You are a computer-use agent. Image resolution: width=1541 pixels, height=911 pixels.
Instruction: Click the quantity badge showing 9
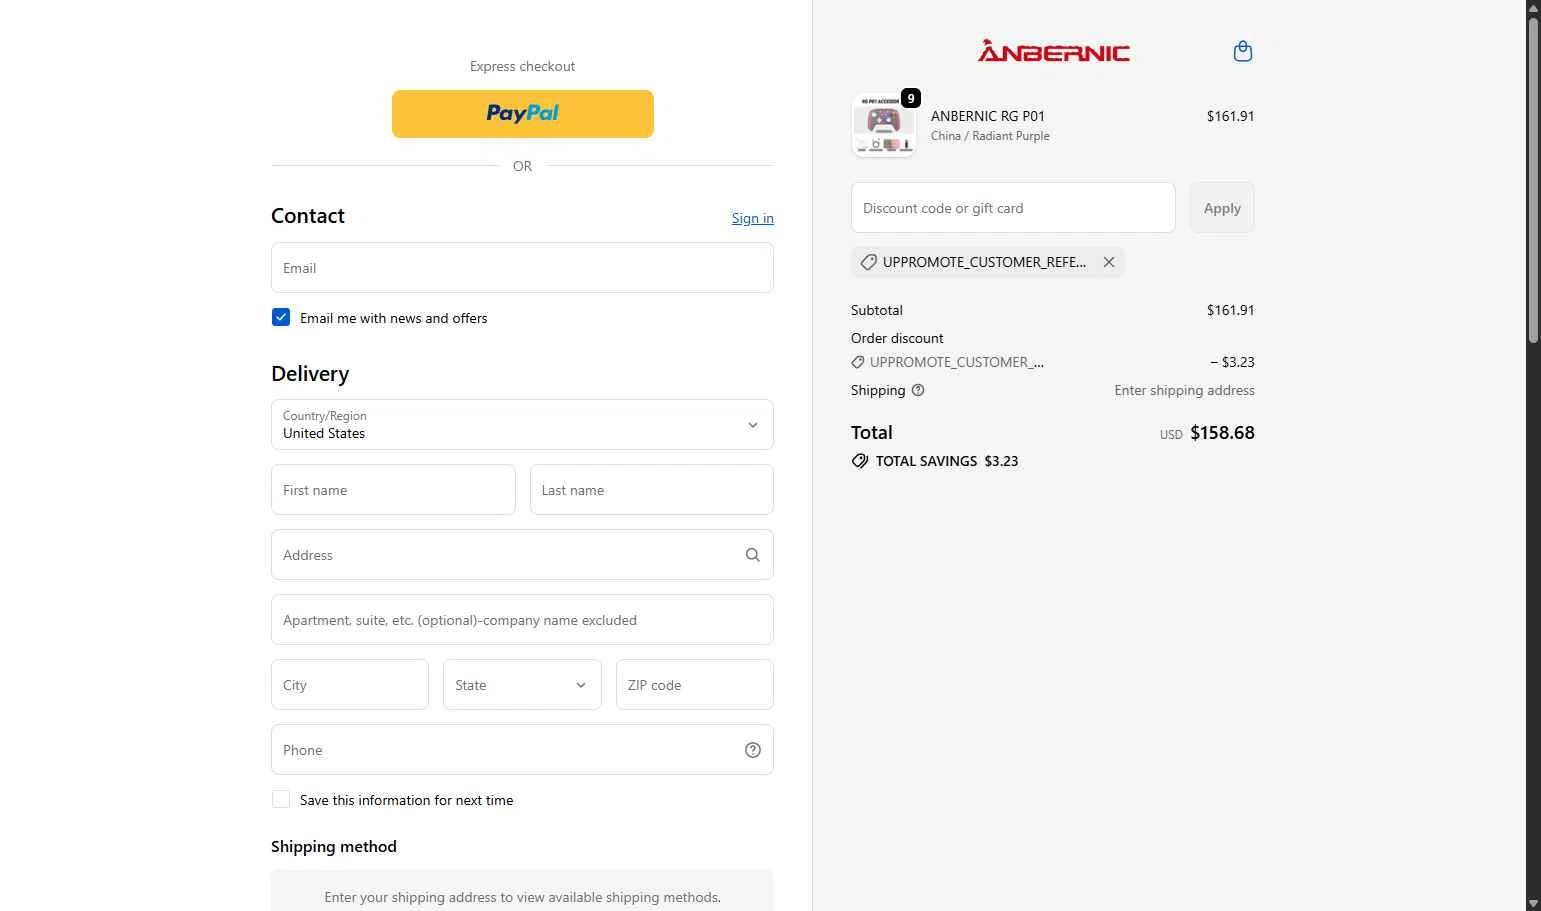click(x=911, y=98)
